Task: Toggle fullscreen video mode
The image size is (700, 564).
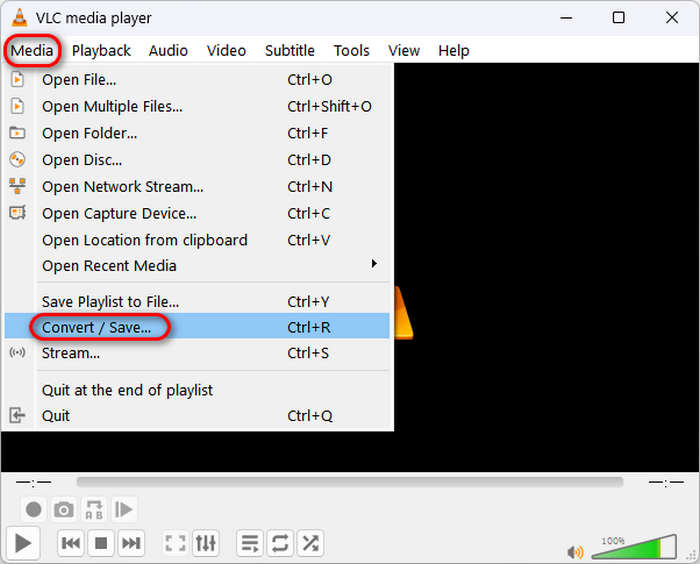Action: click(175, 543)
